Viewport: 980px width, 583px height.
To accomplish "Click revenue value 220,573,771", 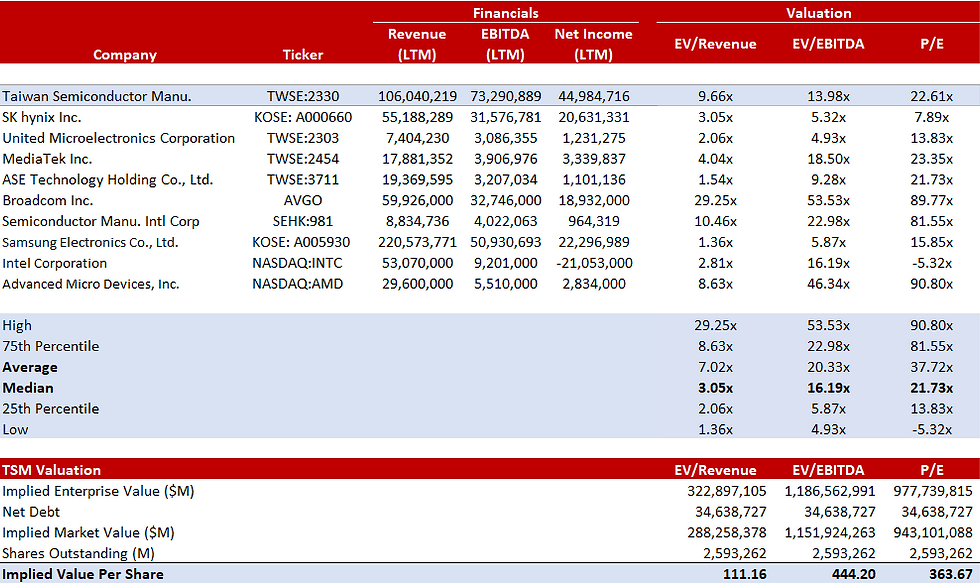I will tap(417, 242).
